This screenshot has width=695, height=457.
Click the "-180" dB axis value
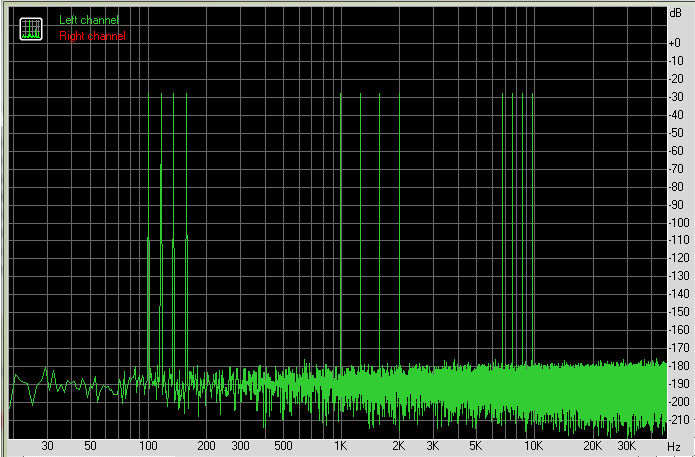click(679, 366)
